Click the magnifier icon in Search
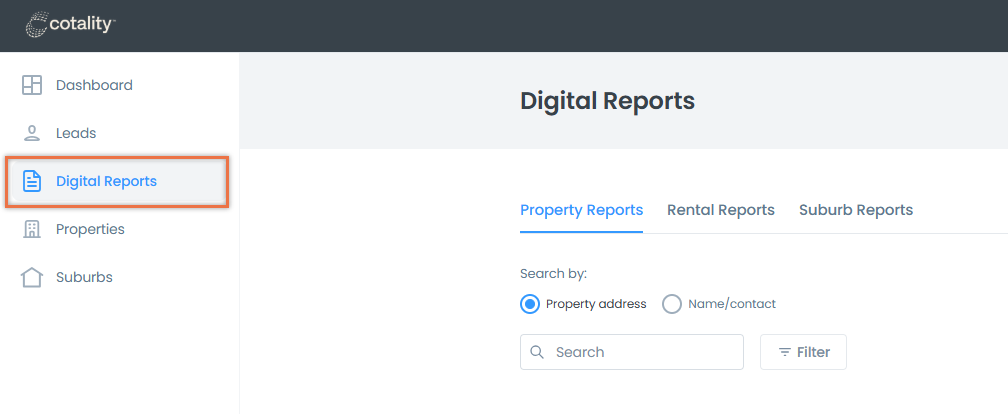Image resolution: width=1008 pixels, height=414 pixels. pos(537,352)
